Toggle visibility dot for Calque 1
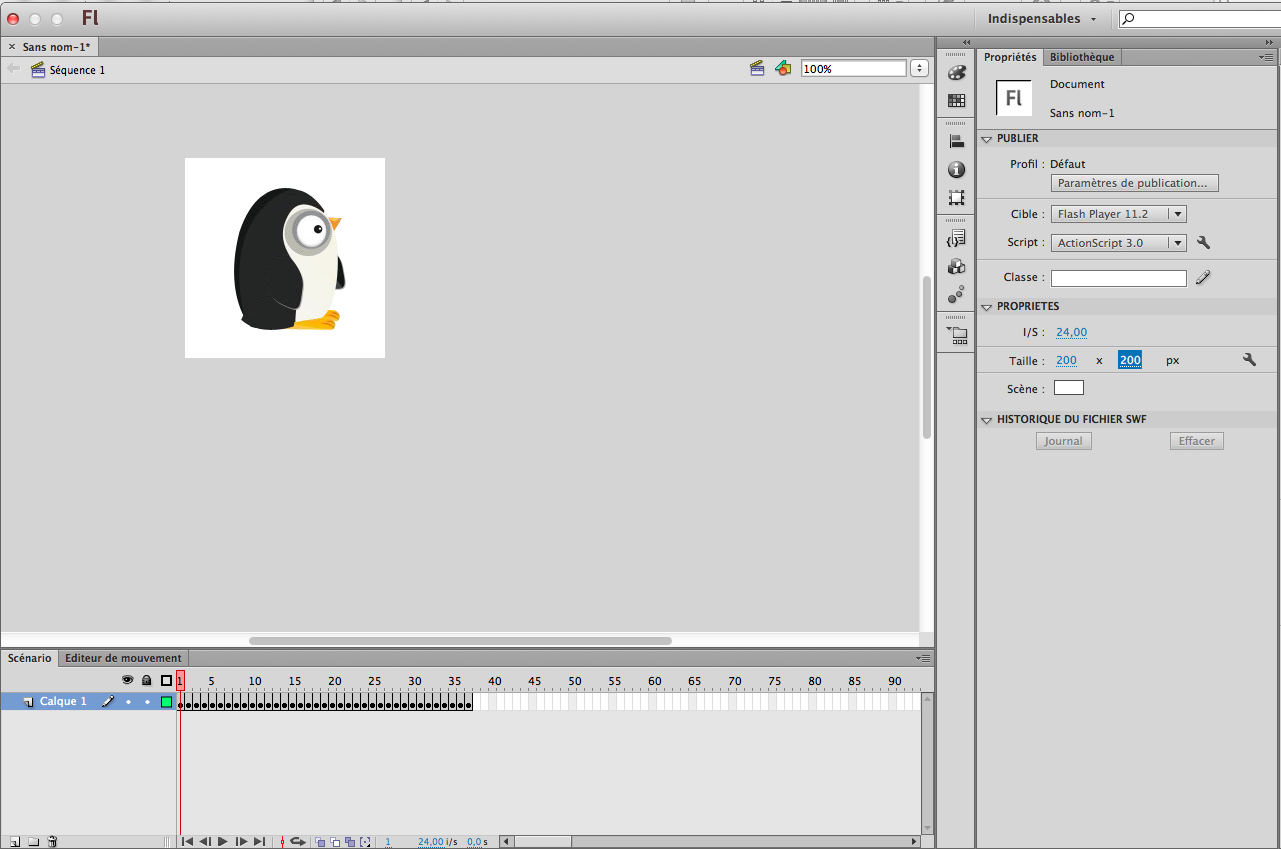1281x849 pixels. pyautogui.click(x=128, y=702)
